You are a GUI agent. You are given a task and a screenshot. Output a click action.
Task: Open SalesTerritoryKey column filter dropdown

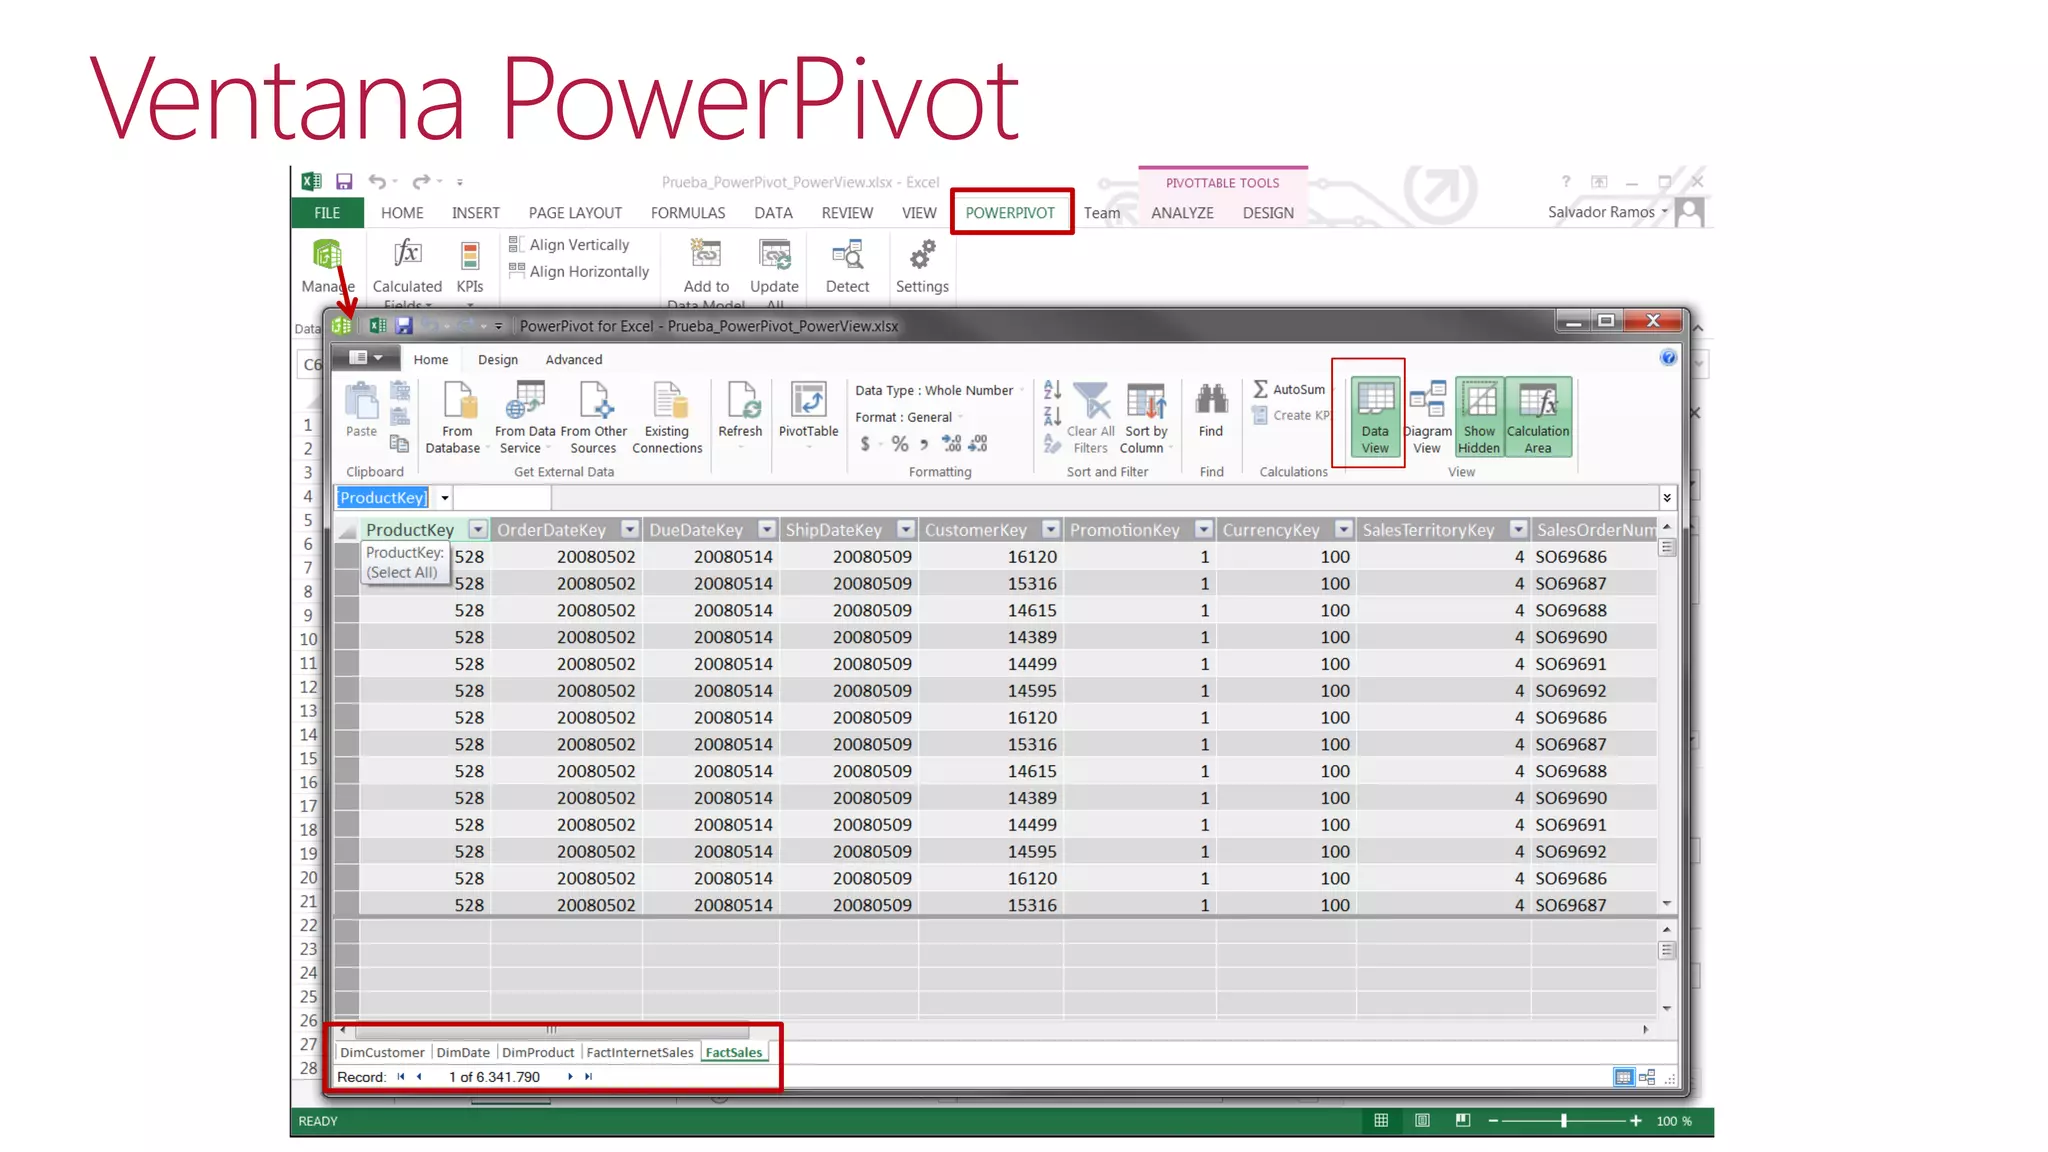coord(1519,530)
